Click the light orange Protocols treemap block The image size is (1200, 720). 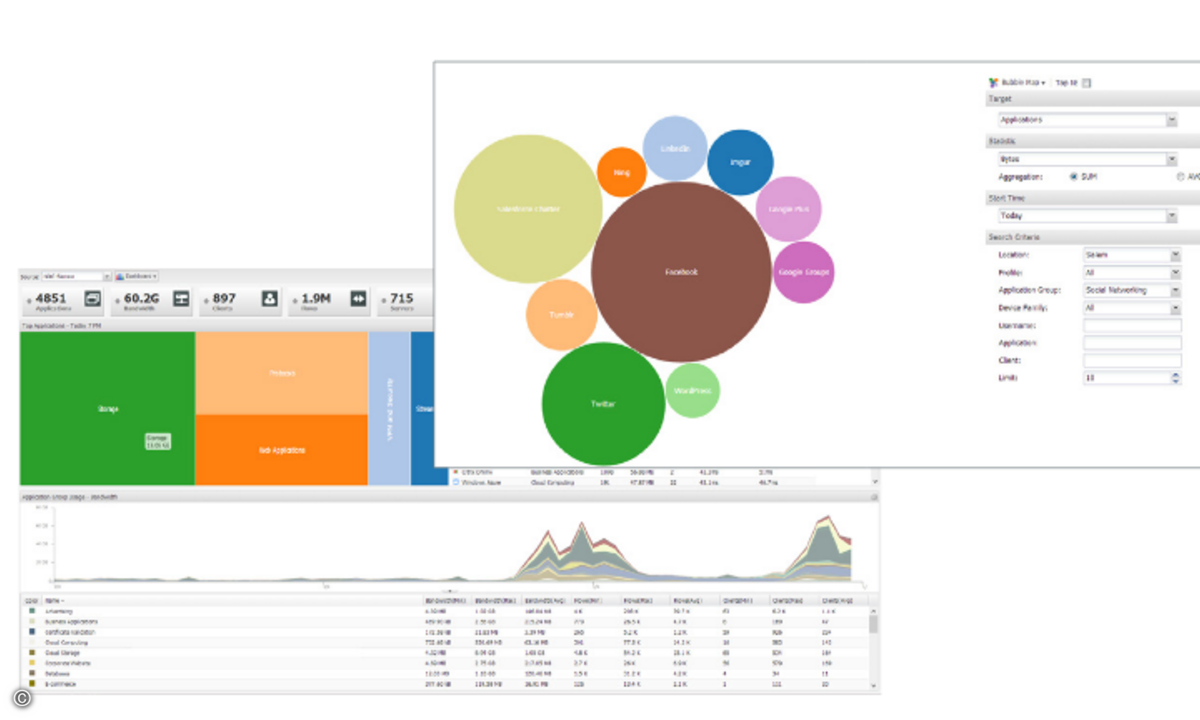pos(281,373)
